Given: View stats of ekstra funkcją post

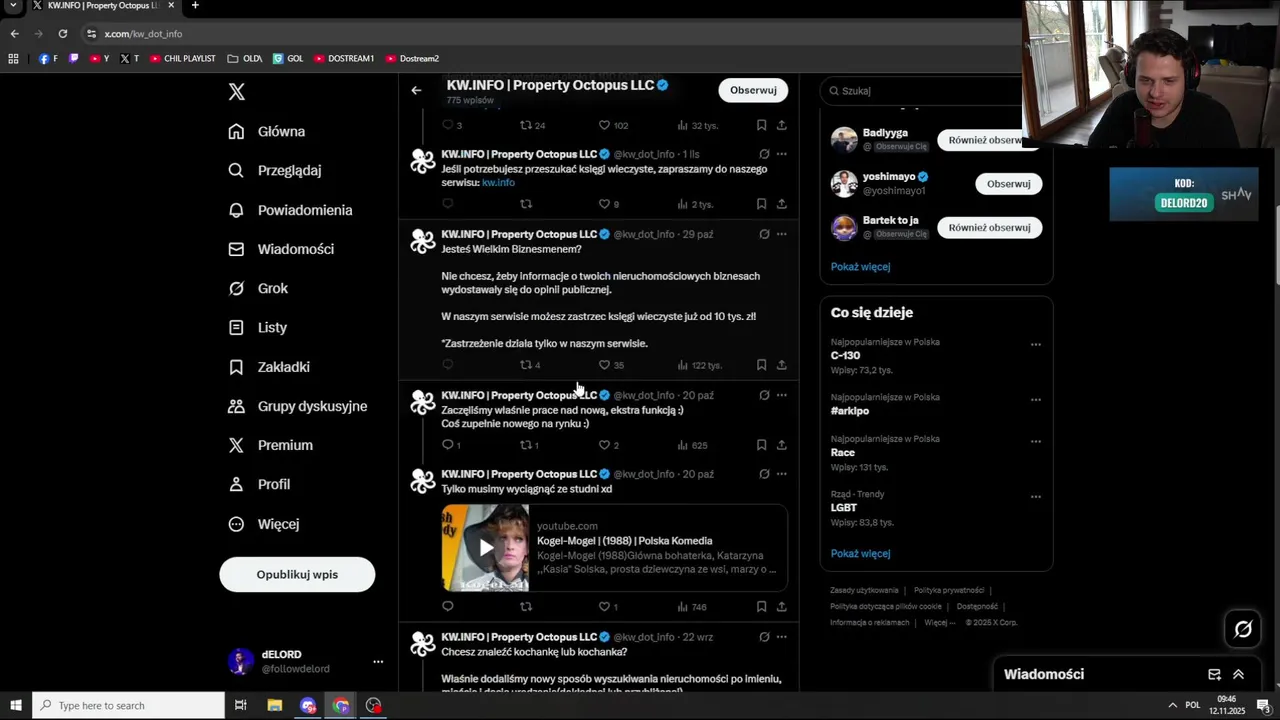Looking at the screenshot, I should tap(692, 445).
